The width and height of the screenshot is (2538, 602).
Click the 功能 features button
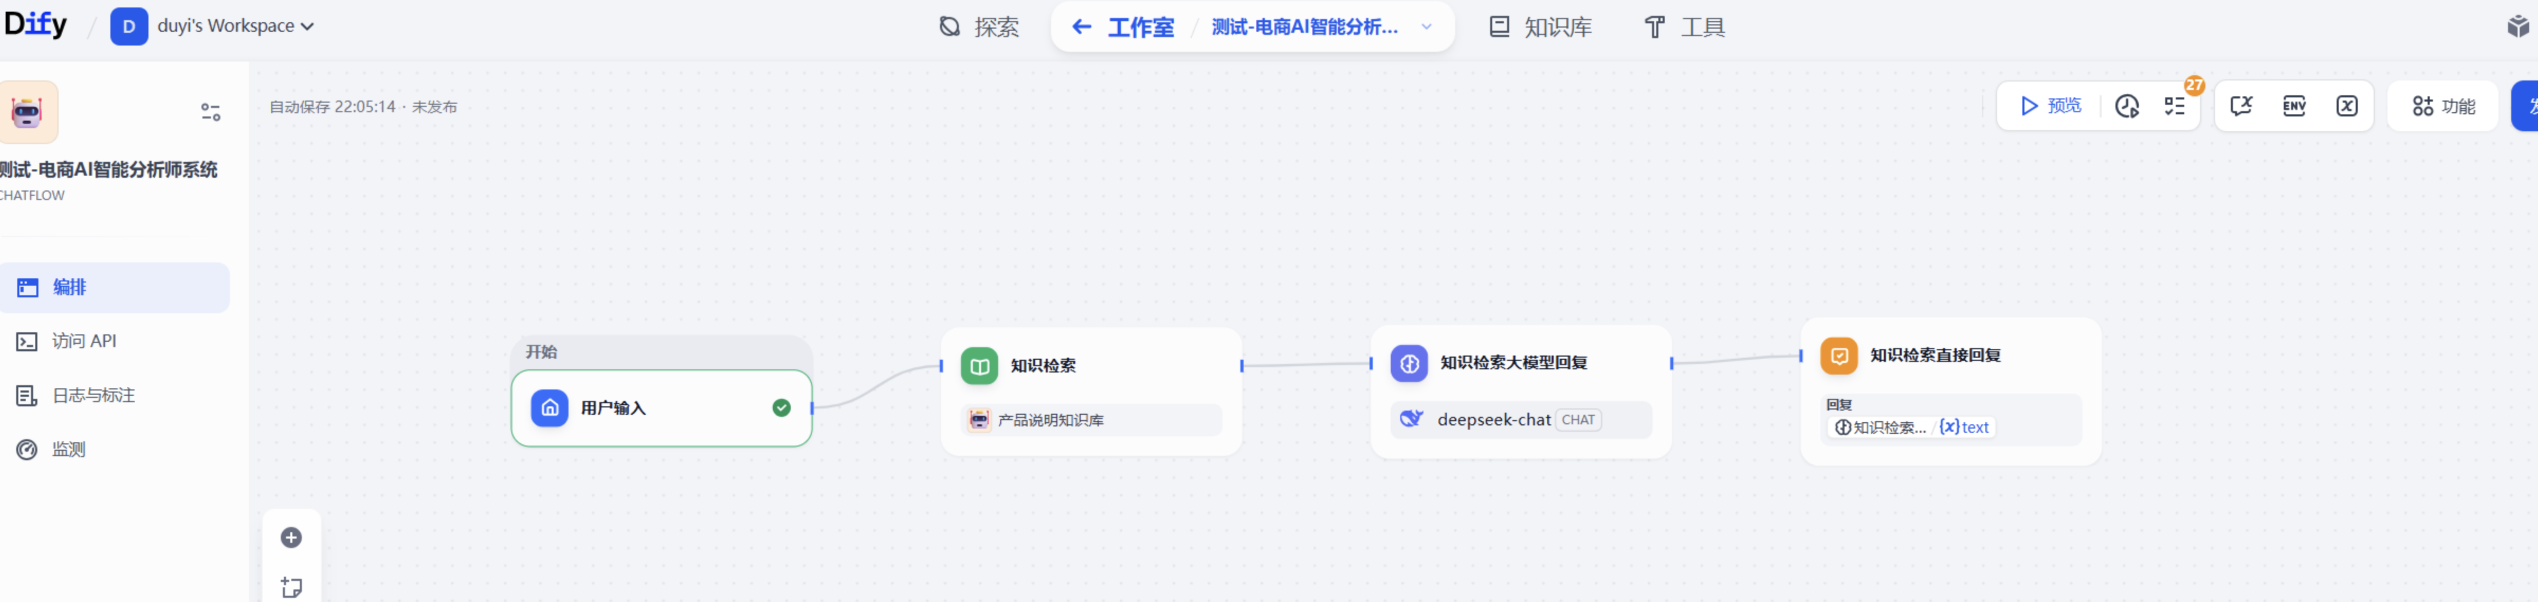point(2443,106)
